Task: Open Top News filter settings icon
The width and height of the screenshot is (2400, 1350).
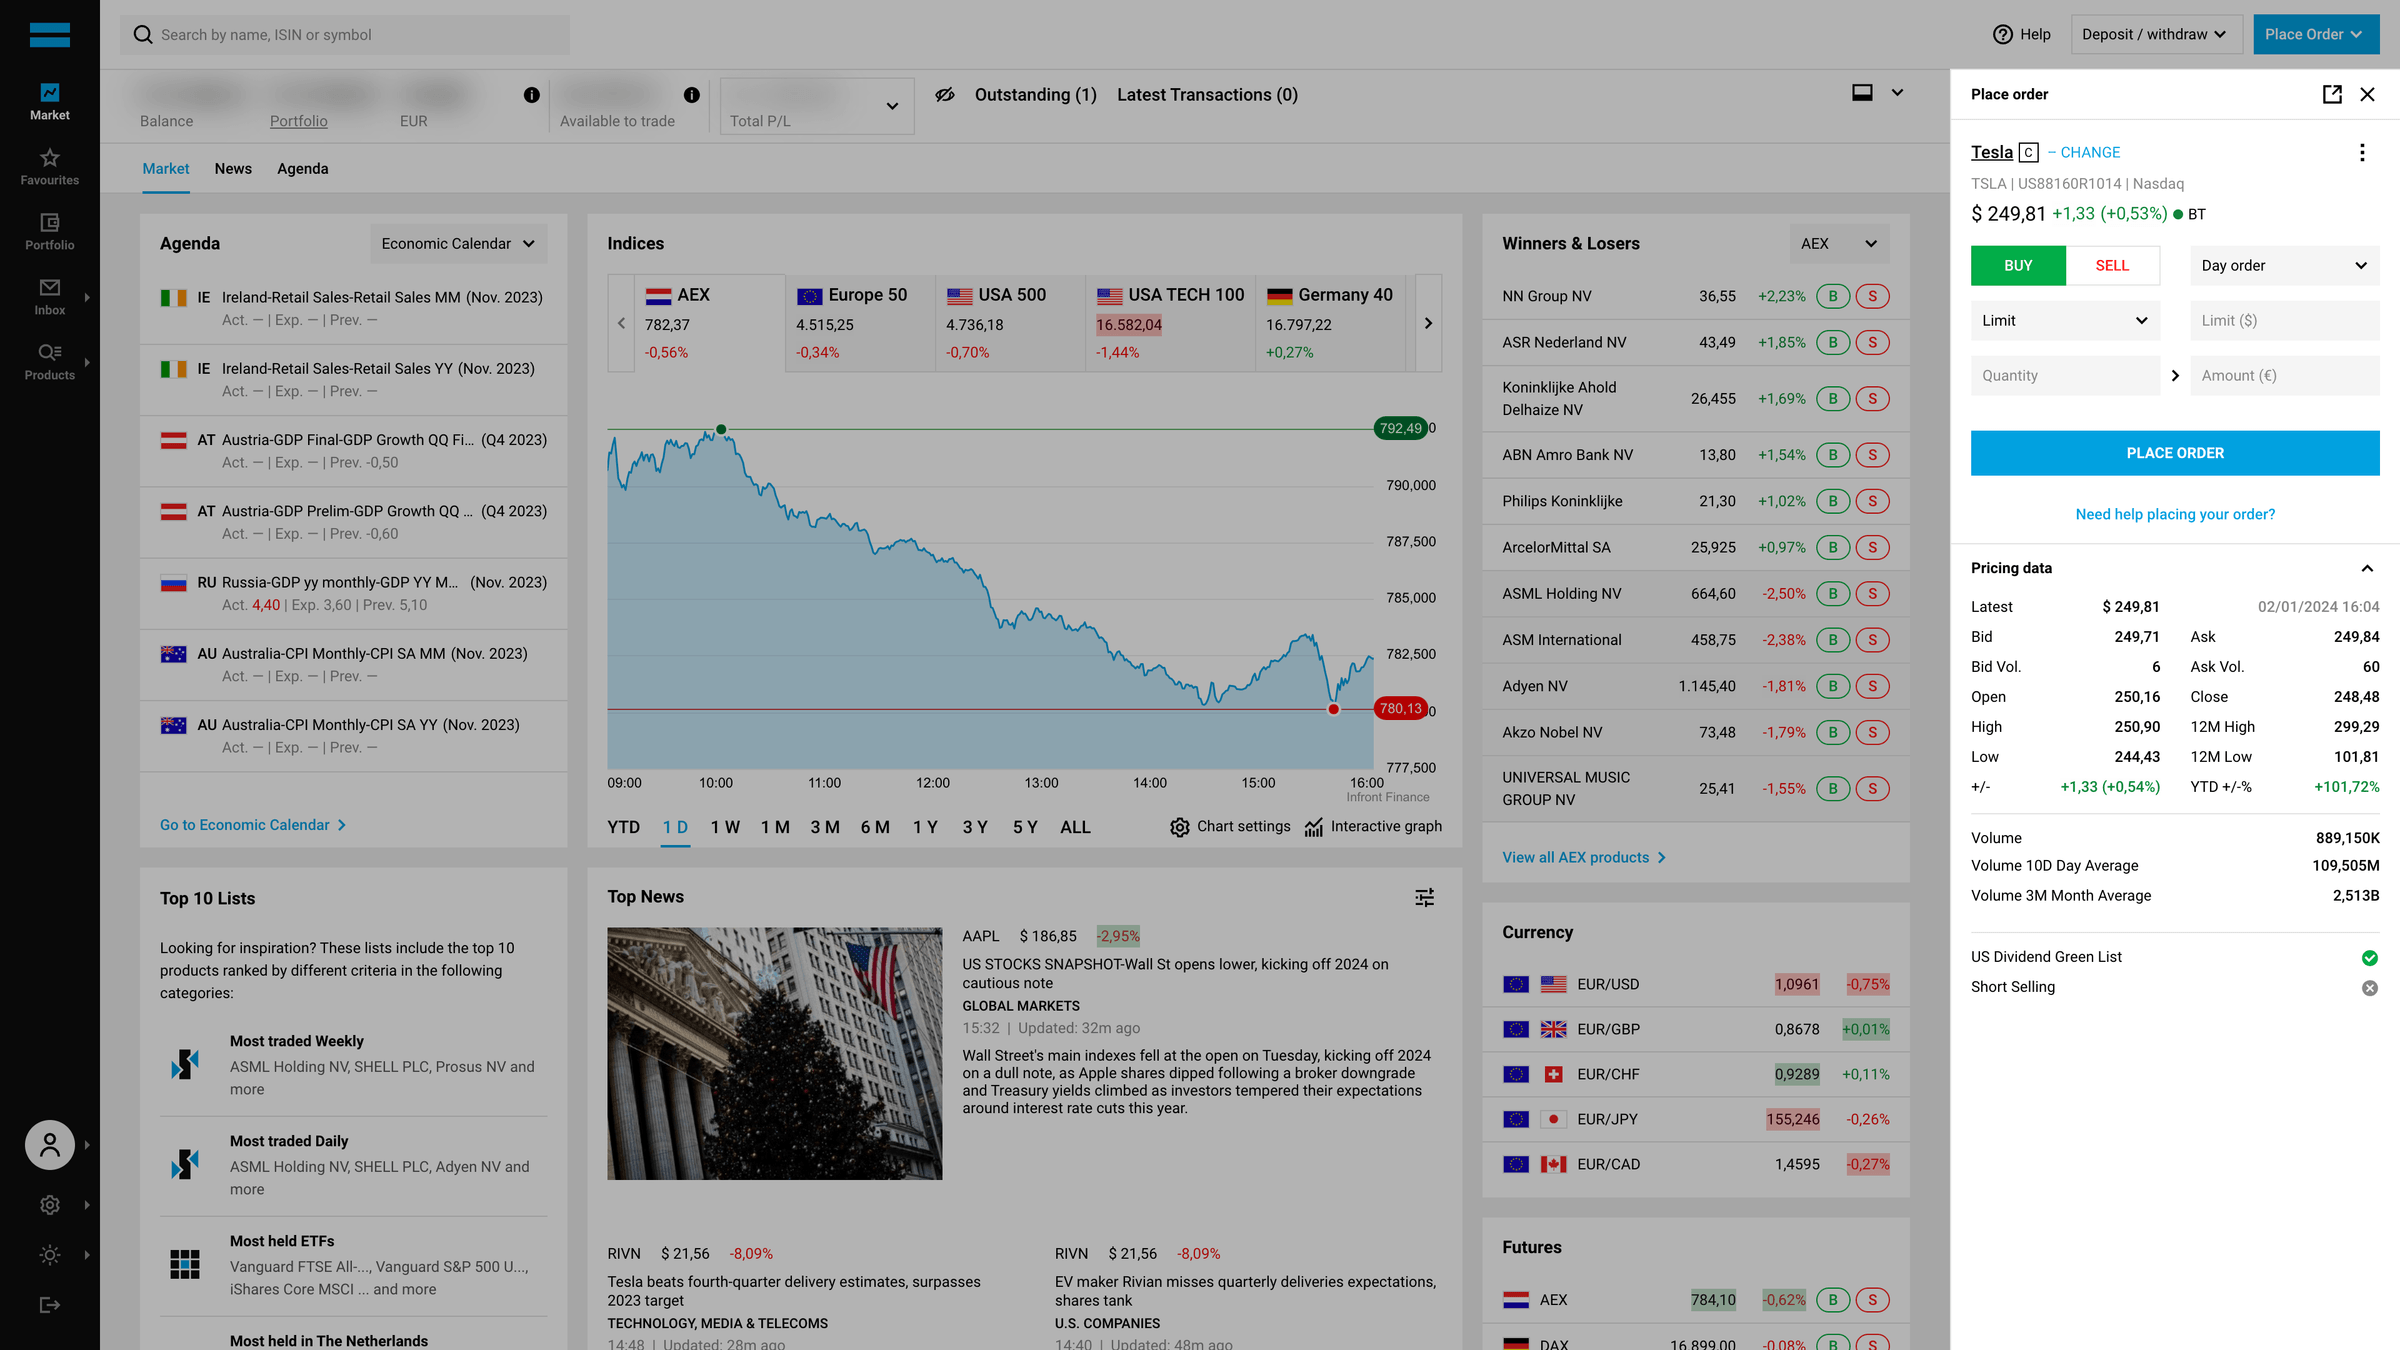Action: 1425,897
